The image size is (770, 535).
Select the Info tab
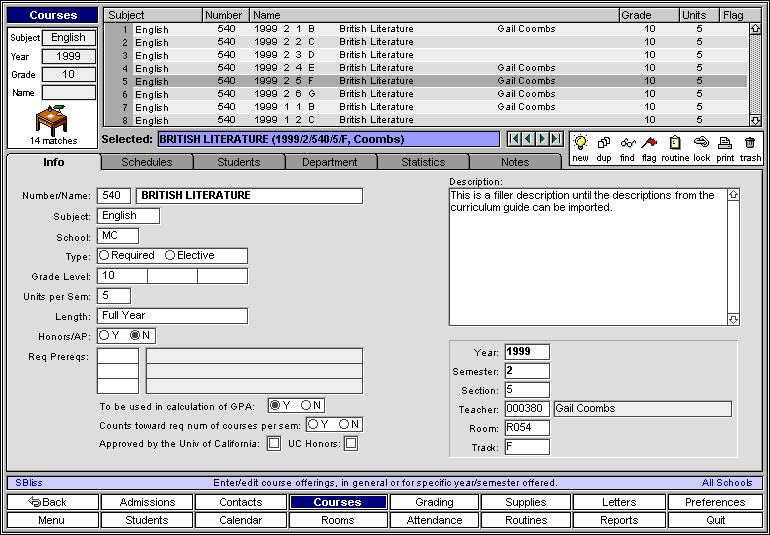coord(54,162)
